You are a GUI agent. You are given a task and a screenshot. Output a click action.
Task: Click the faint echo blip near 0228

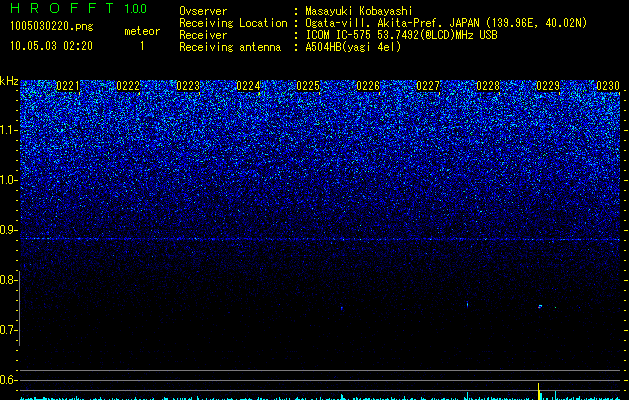click(x=467, y=305)
